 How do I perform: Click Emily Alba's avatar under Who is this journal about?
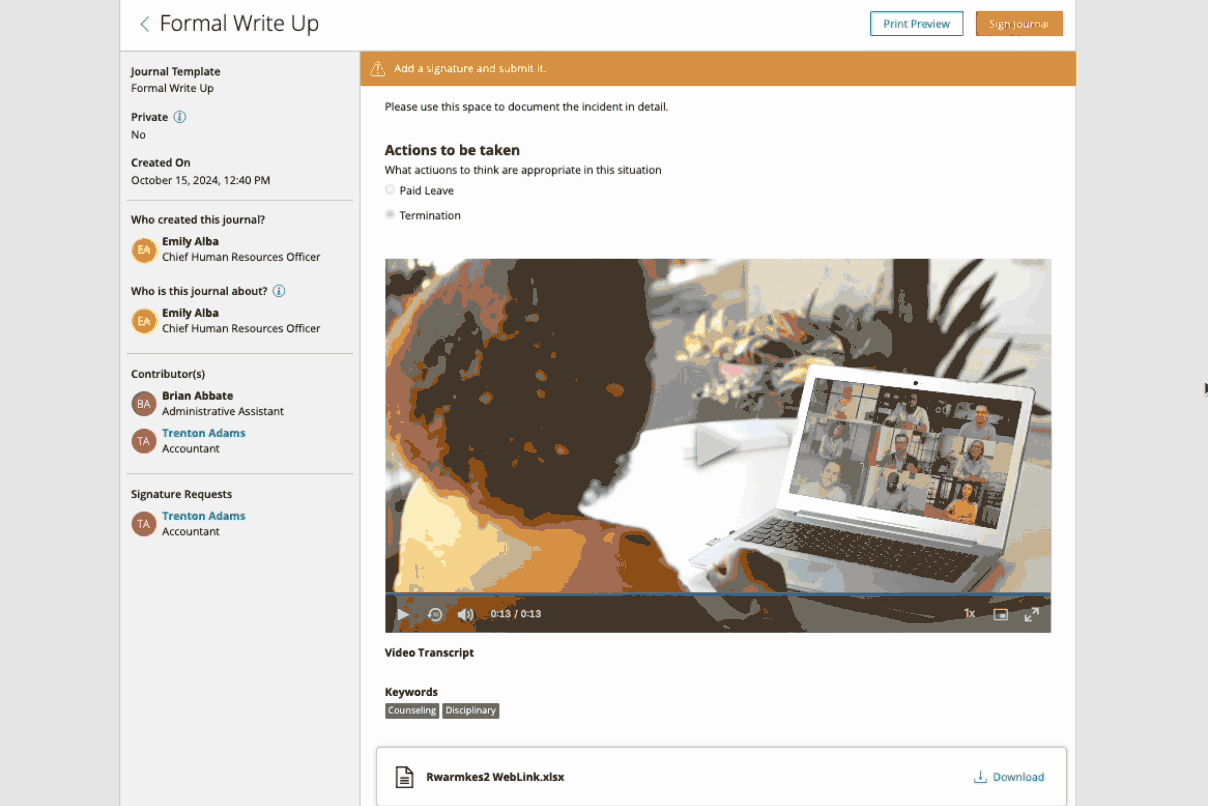pyautogui.click(x=144, y=321)
